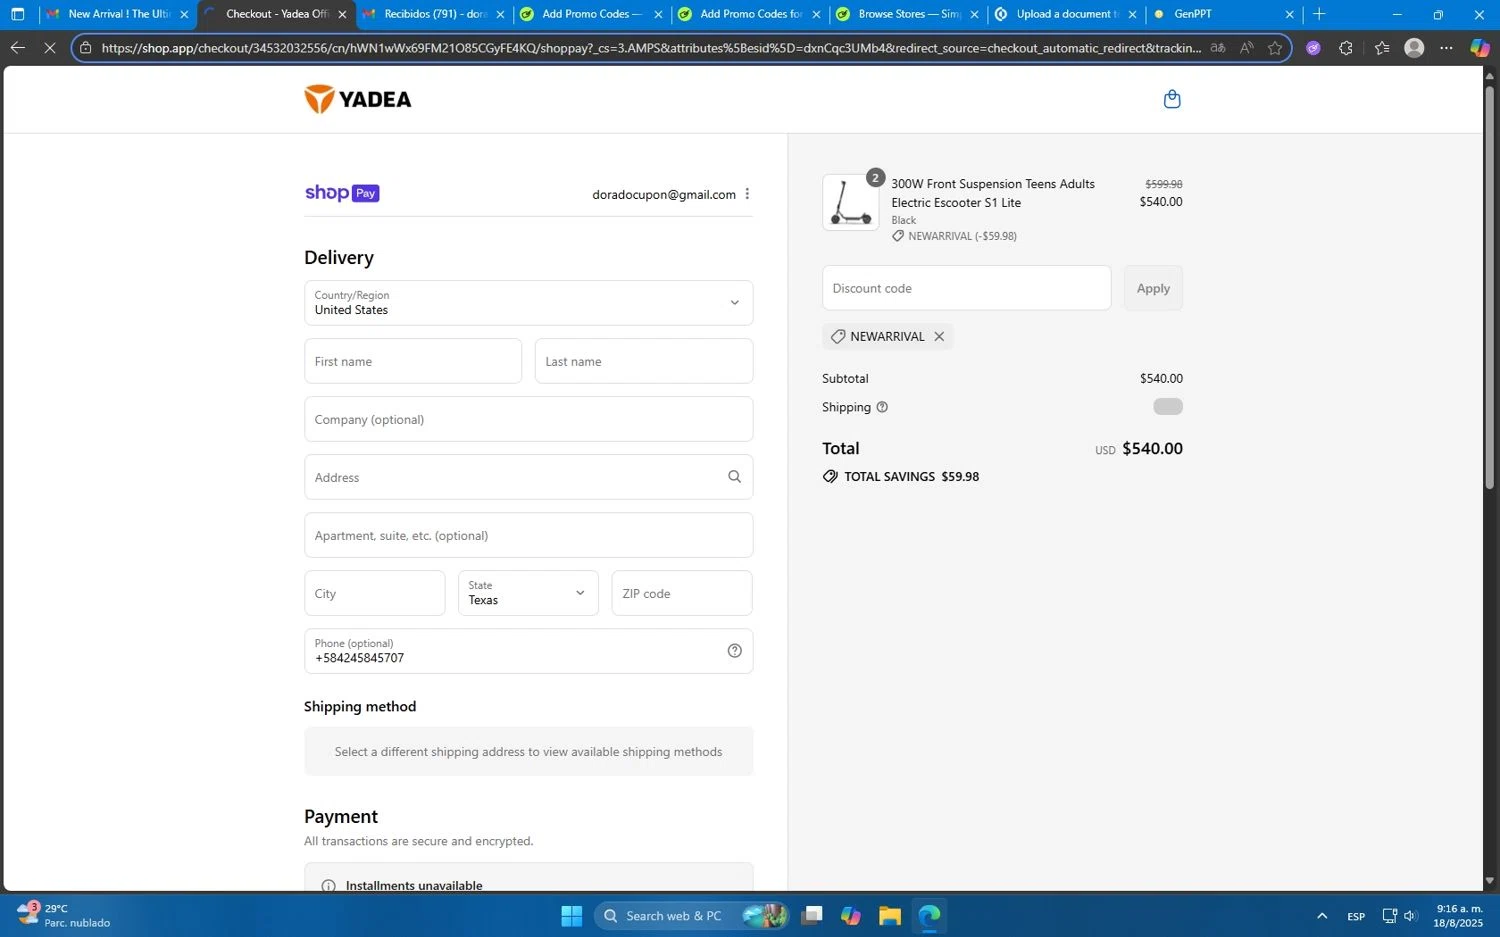1500x937 pixels.
Task: Click the City field
Action: click(x=374, y=593)
